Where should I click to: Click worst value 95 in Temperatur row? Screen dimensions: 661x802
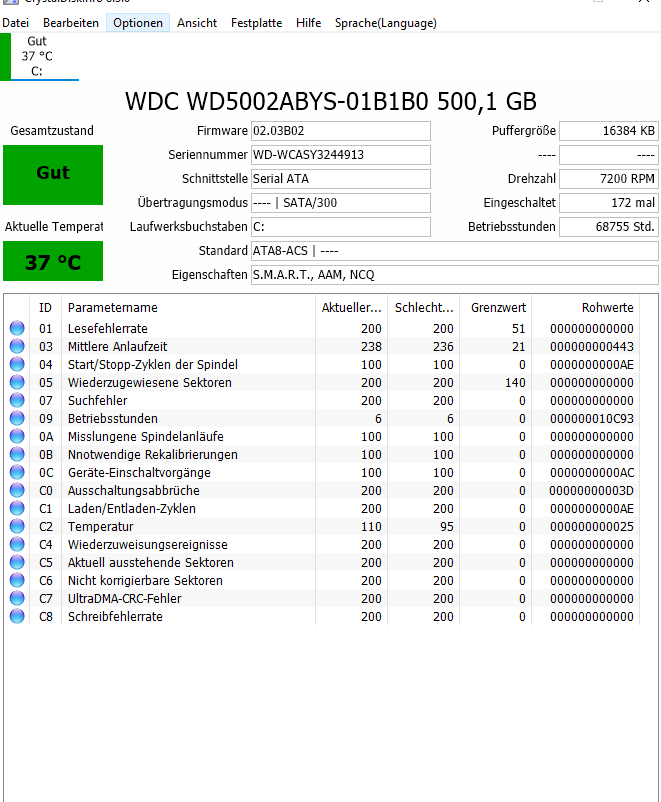point(447,526)
